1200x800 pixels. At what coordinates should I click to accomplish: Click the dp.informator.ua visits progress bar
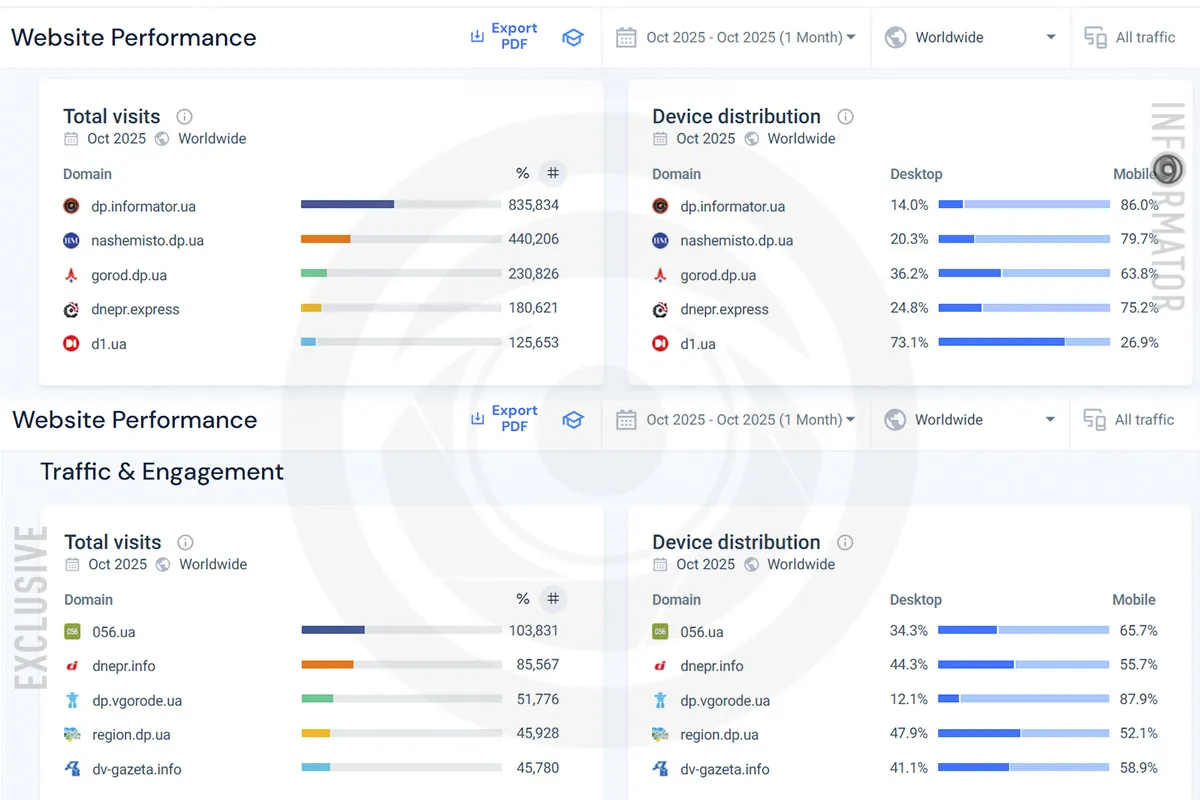coord(400,205)
